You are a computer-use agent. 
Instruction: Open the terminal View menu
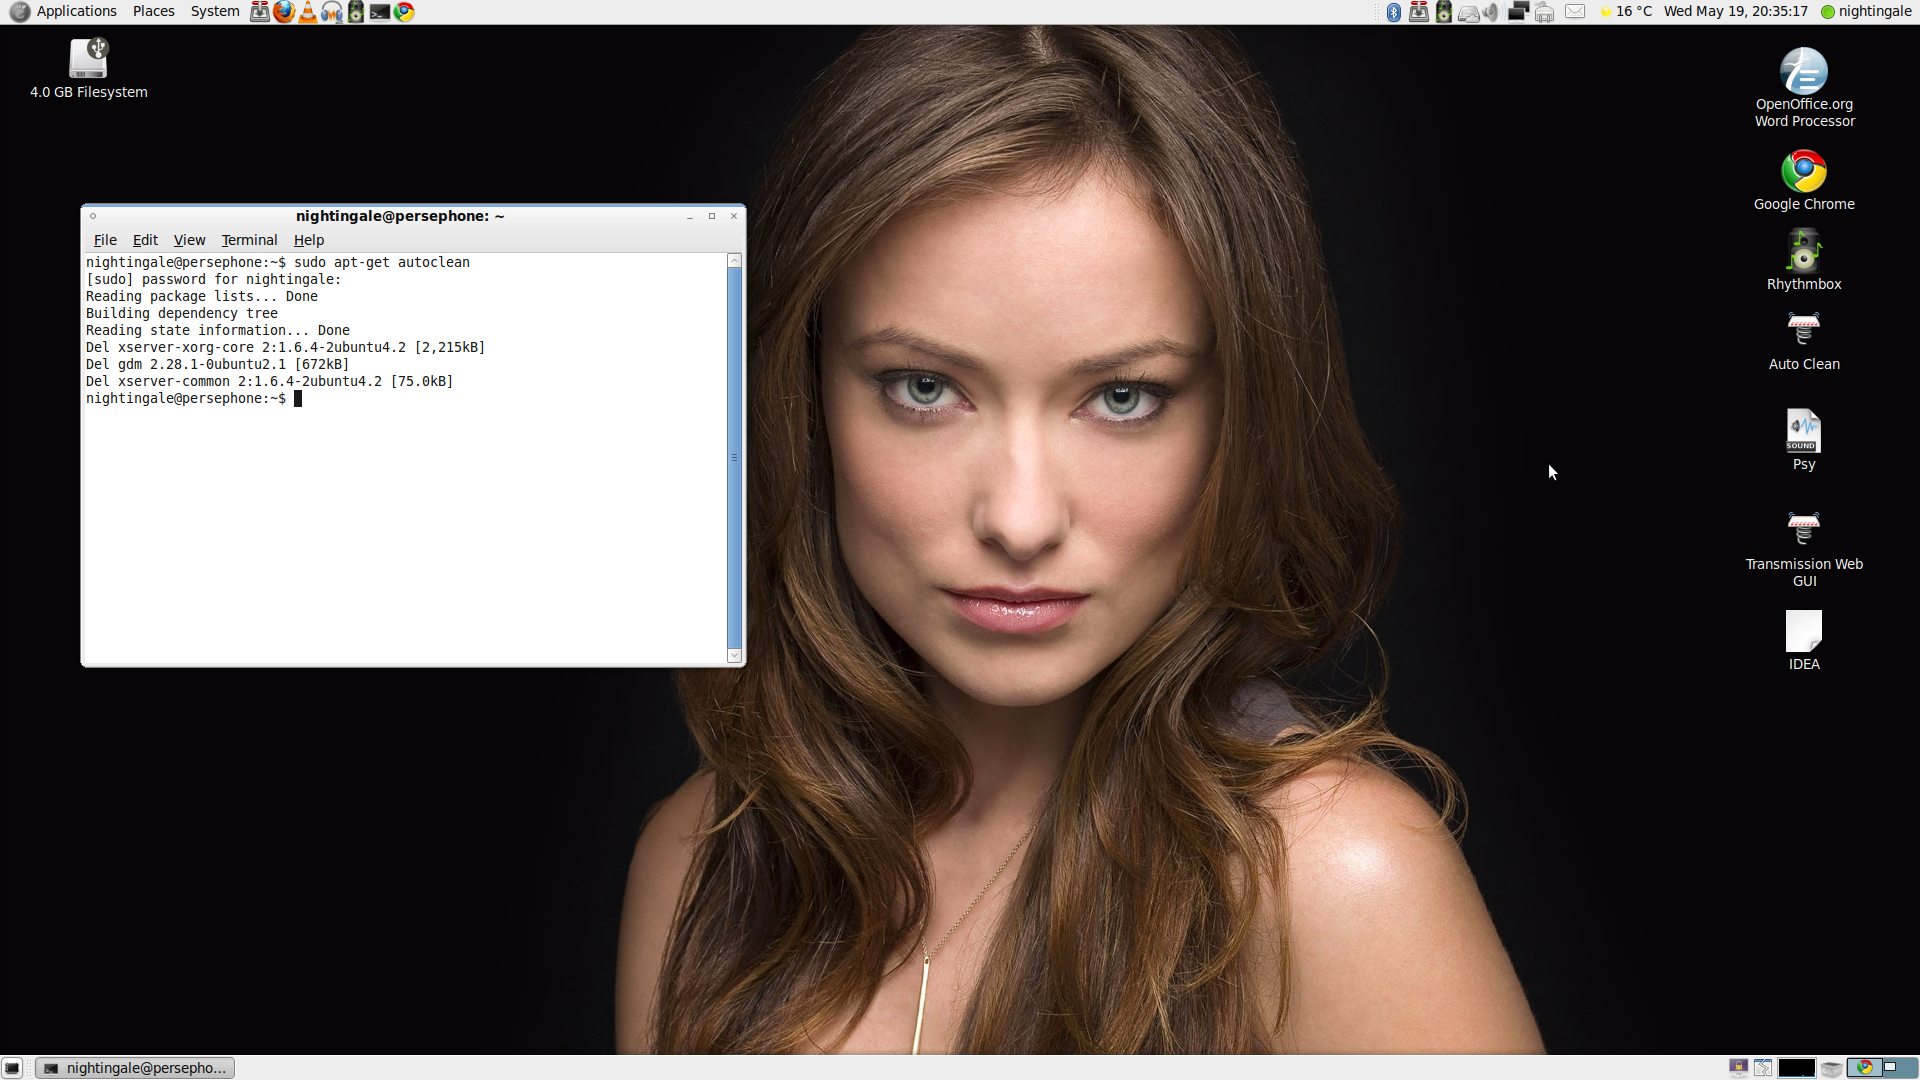click(x=189, y=240)
